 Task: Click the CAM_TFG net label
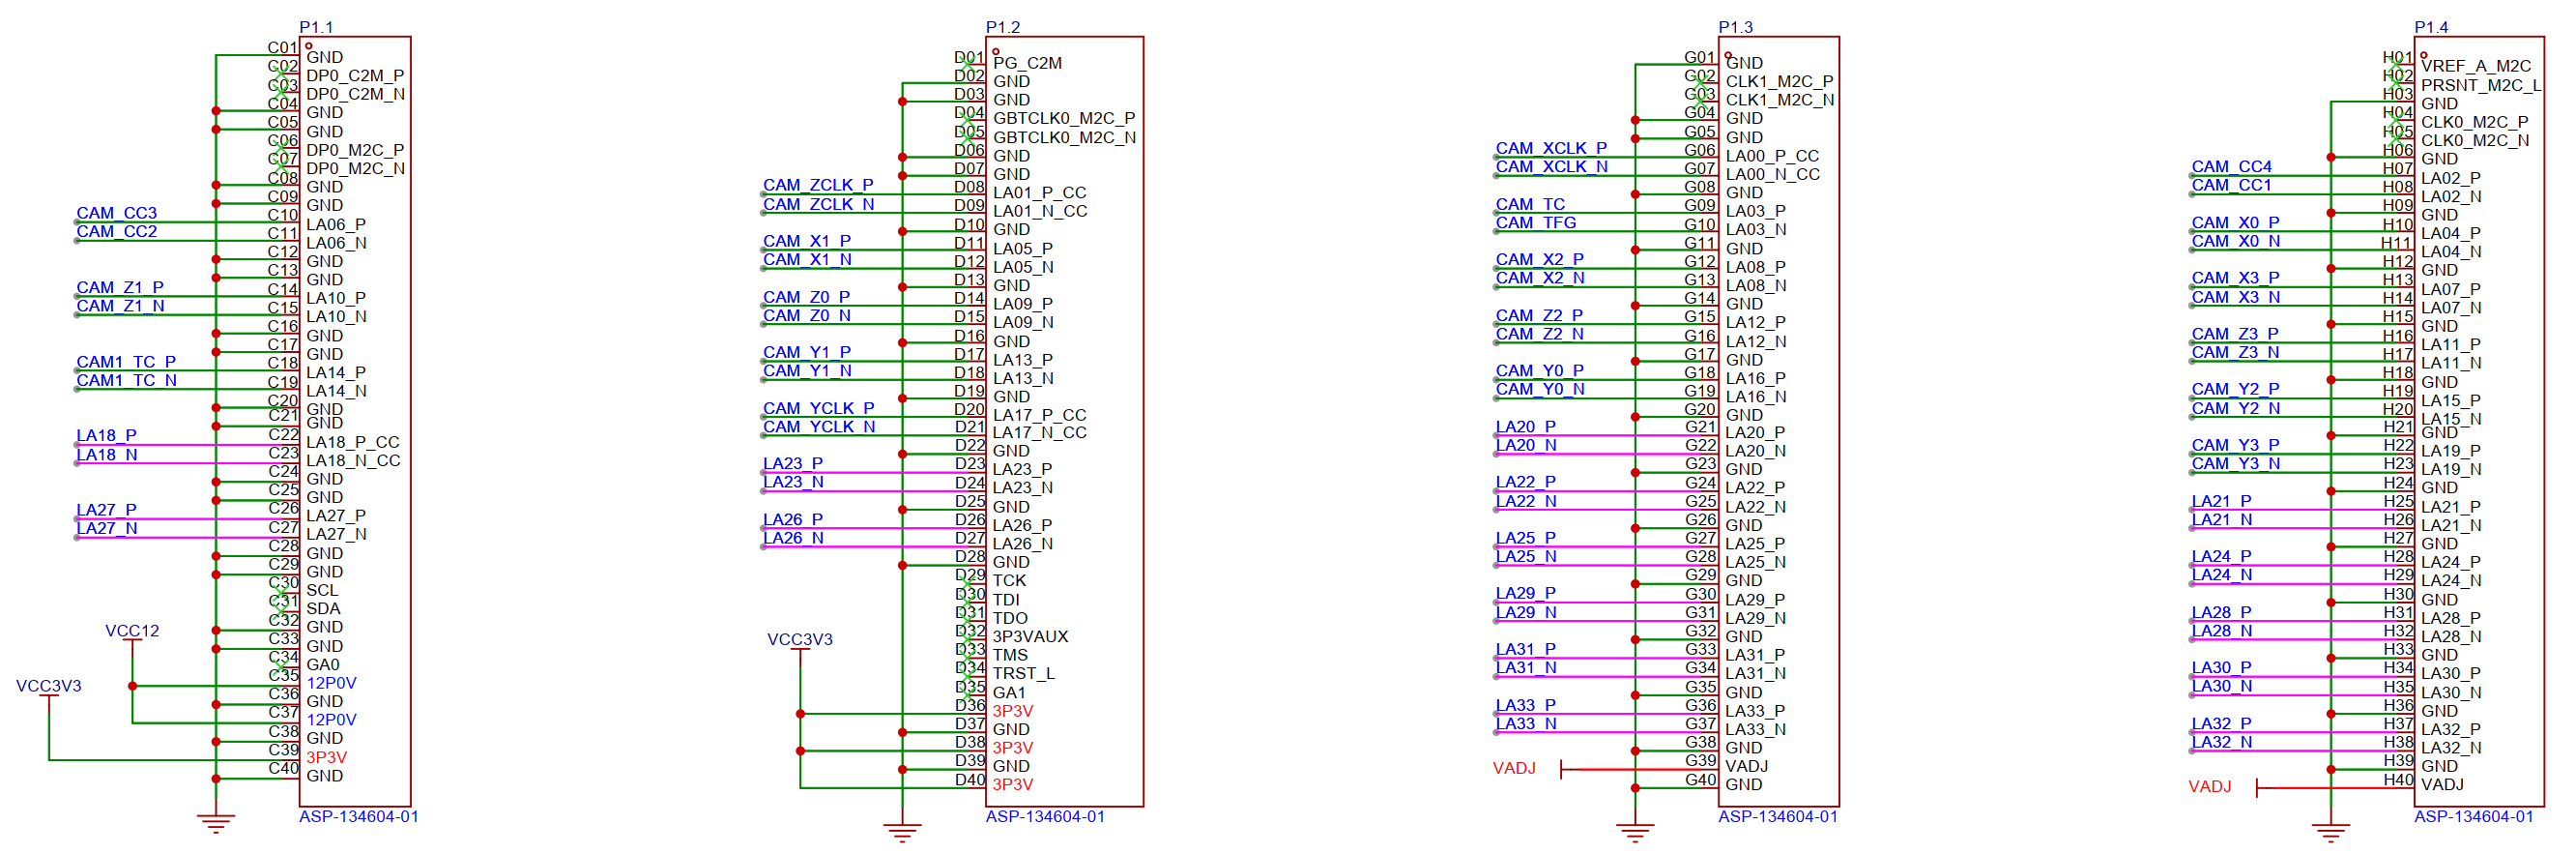(x=1536, y=222)
